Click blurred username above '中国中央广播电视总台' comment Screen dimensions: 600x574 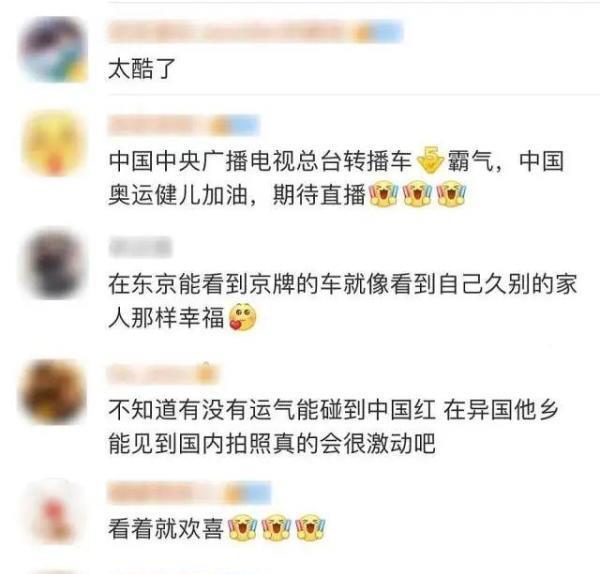point(160,125)
